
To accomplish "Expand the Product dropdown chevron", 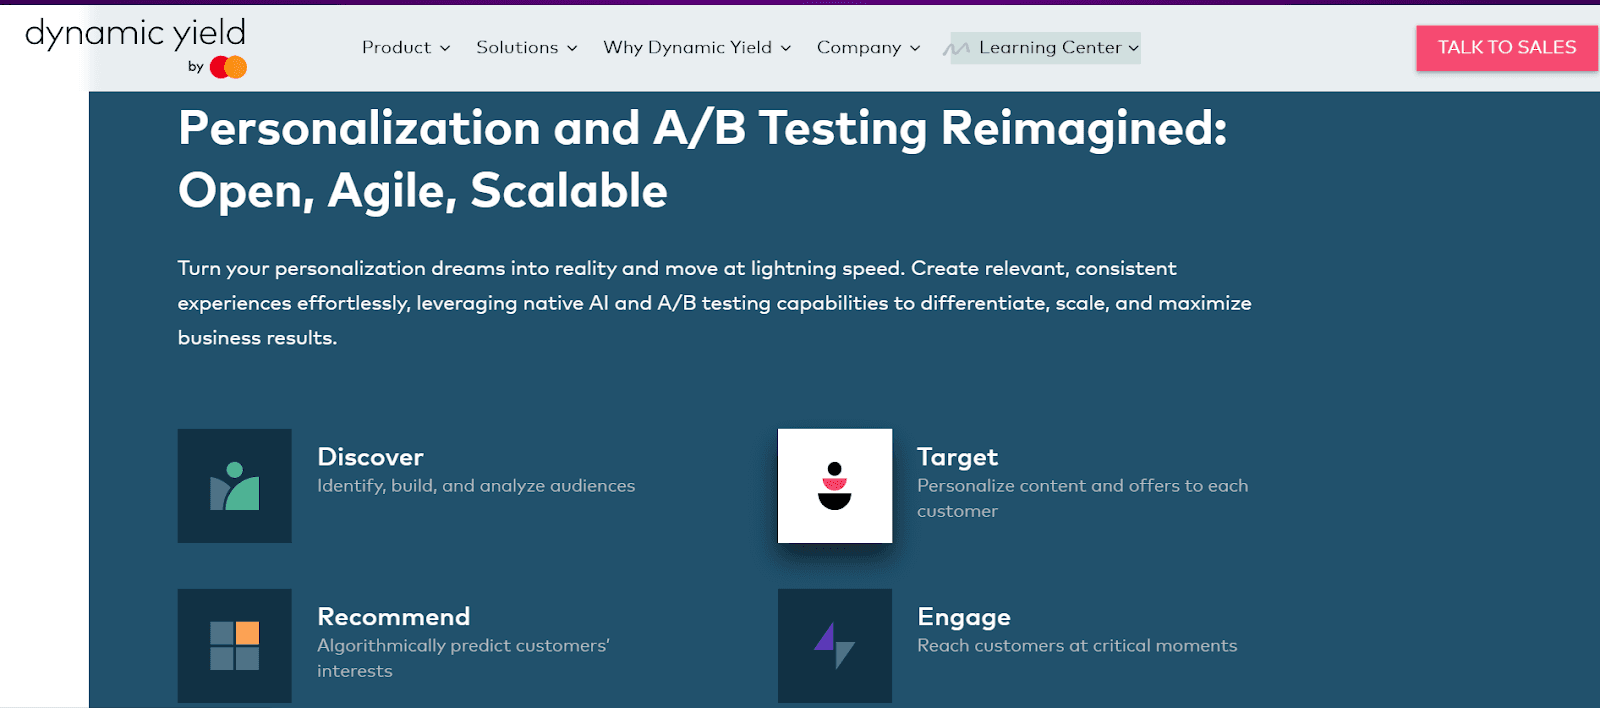I will [444, 47].
